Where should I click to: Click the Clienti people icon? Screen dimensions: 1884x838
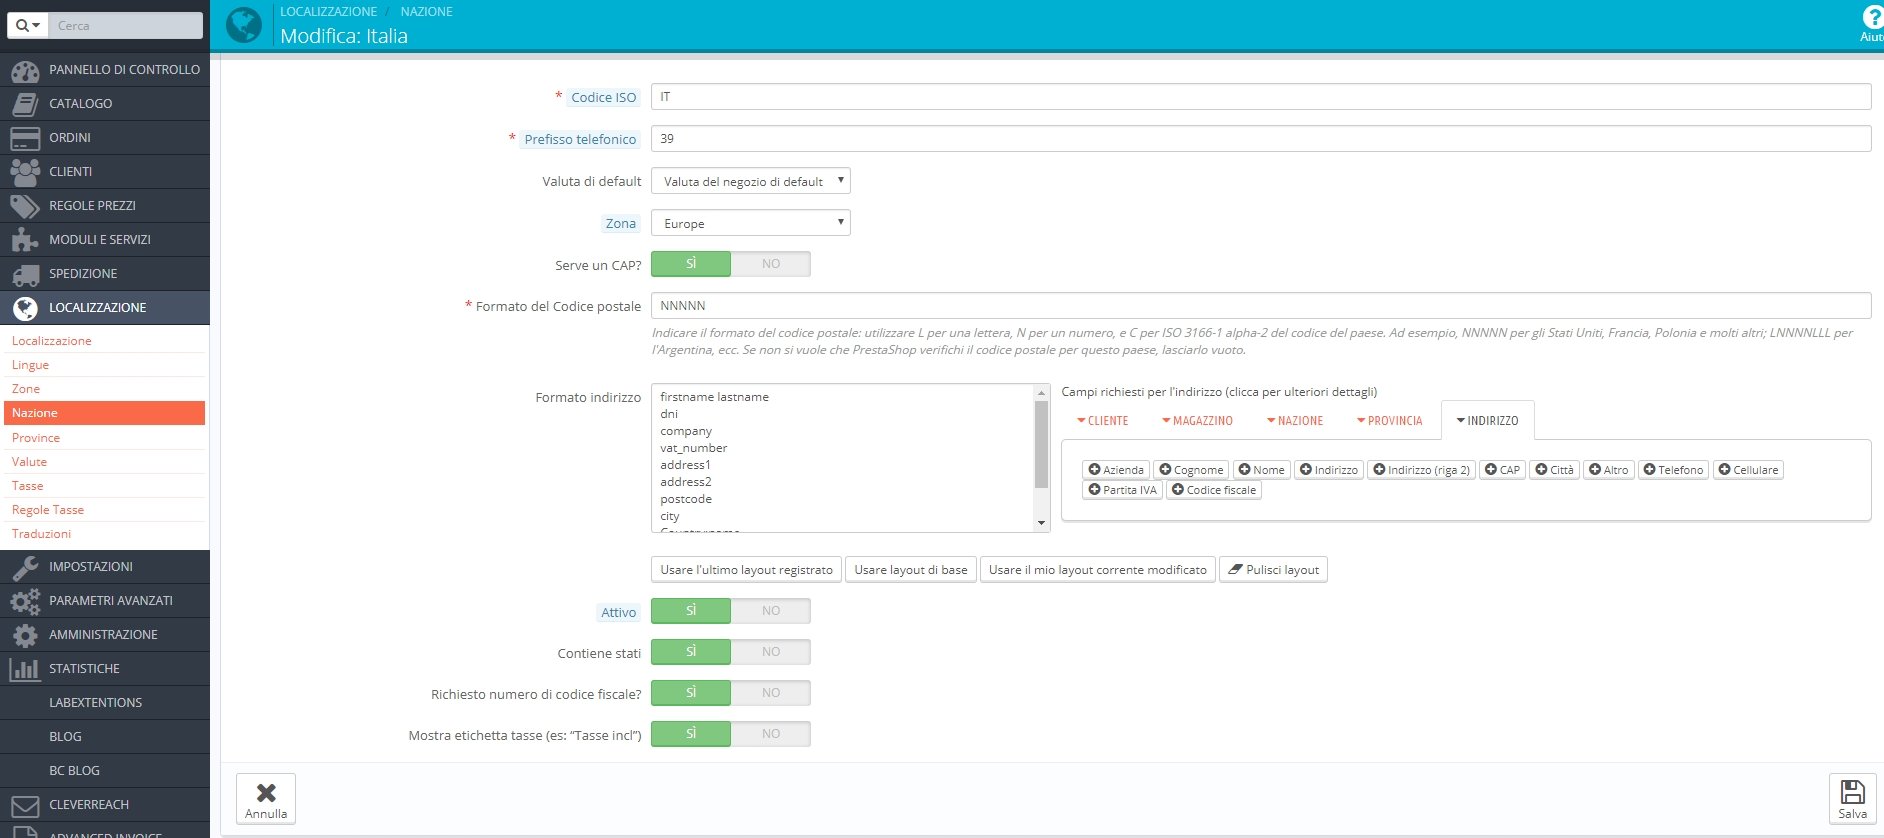25,172
